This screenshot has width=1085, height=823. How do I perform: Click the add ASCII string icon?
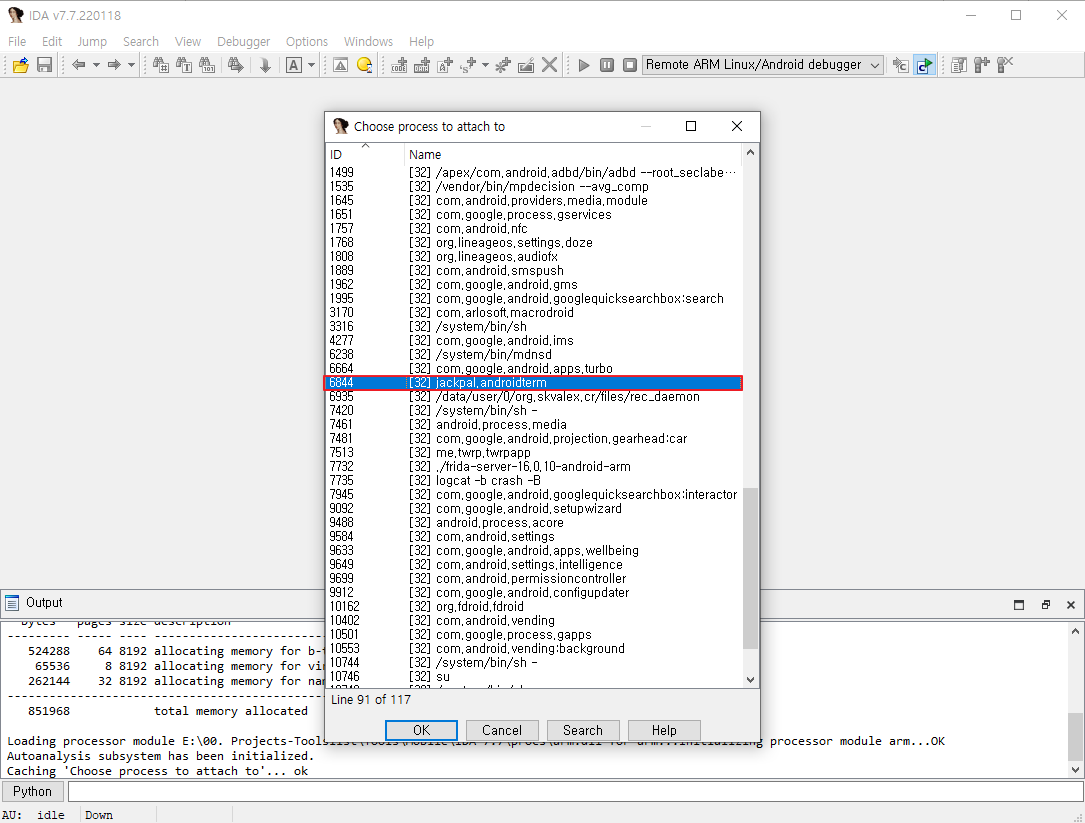coord(445,65)
